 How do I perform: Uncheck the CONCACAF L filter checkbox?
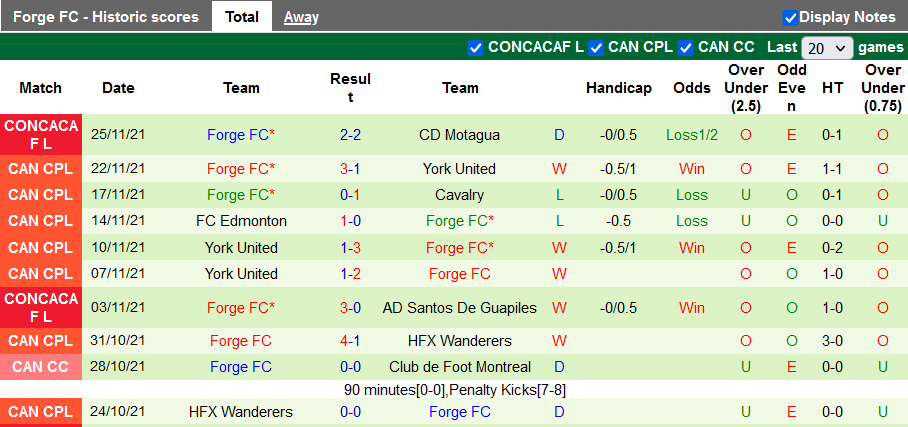(476, 47)
